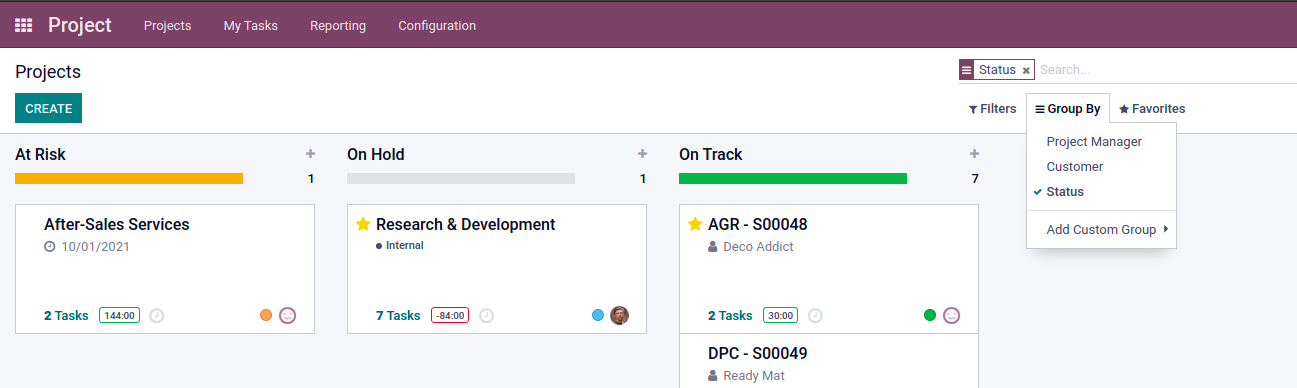
Task: Add a project with the At Risk plus icon
Action: 310,154
